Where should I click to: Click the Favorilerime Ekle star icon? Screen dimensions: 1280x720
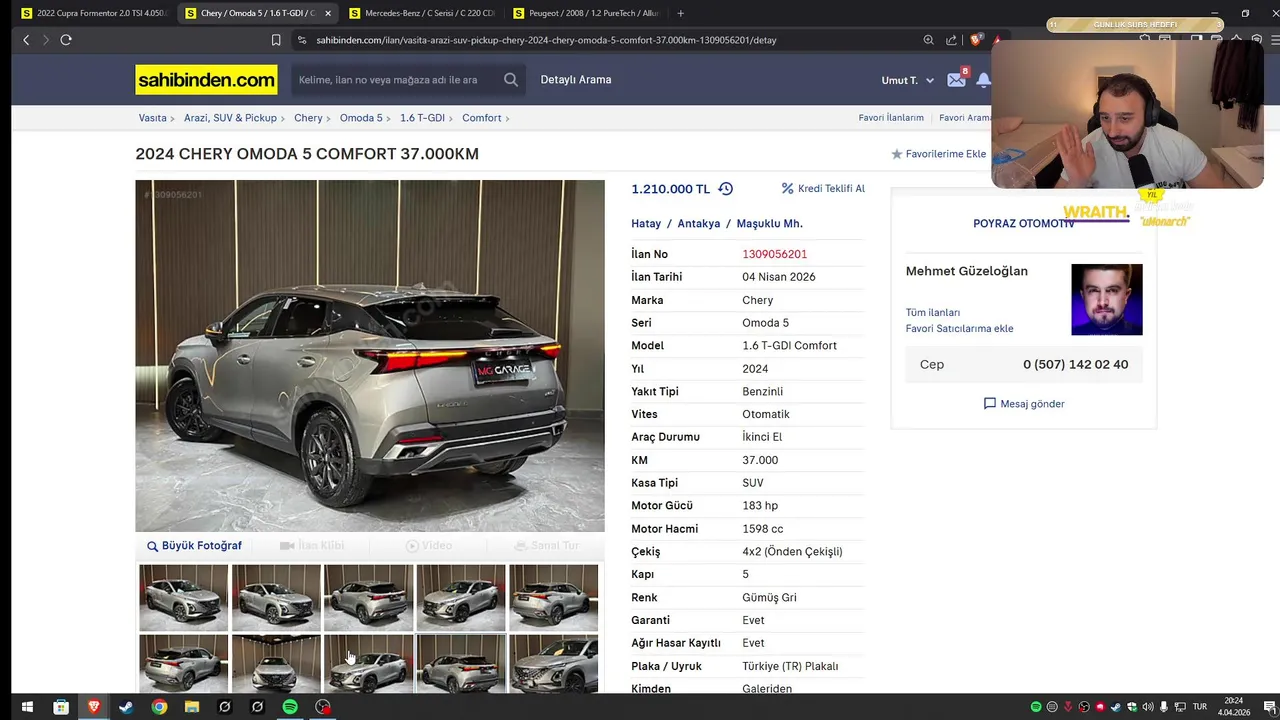tap(897, 154)
